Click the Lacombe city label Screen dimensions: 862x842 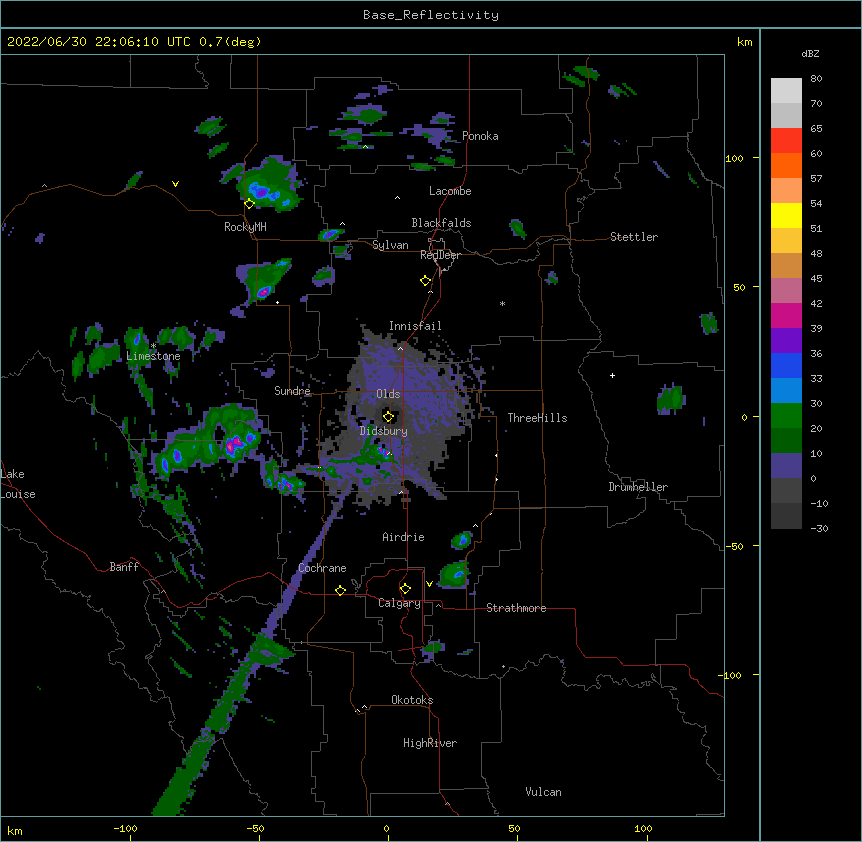click(450, 191)
